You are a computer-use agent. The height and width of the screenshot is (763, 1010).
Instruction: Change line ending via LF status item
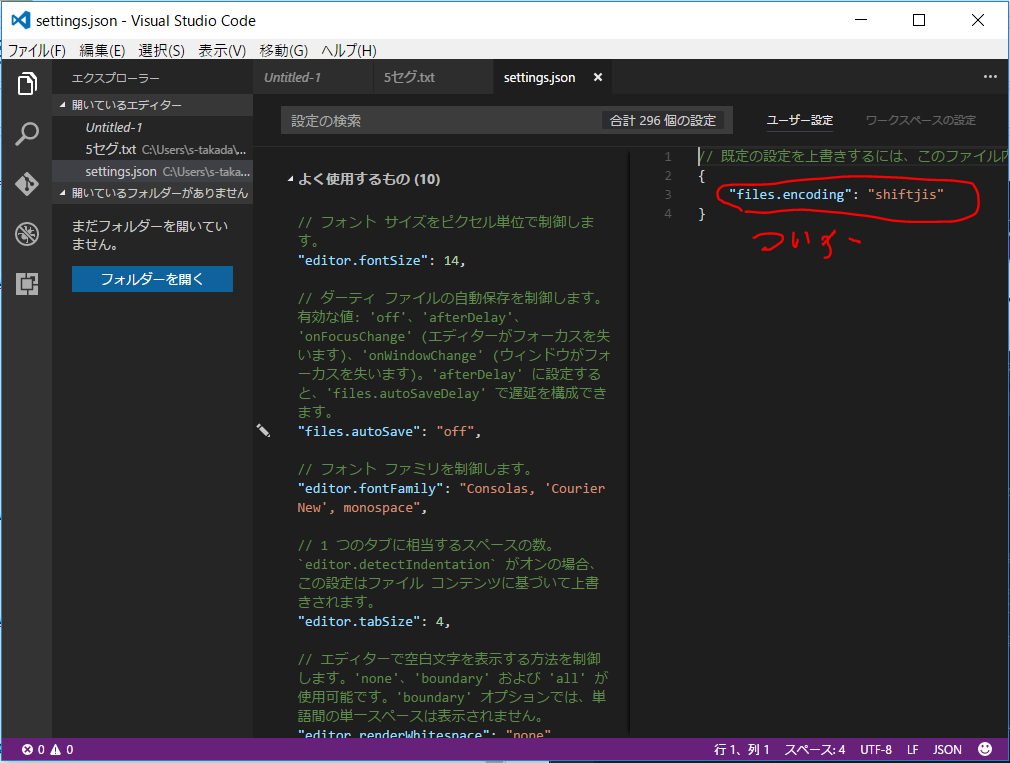tap(912, 749)
